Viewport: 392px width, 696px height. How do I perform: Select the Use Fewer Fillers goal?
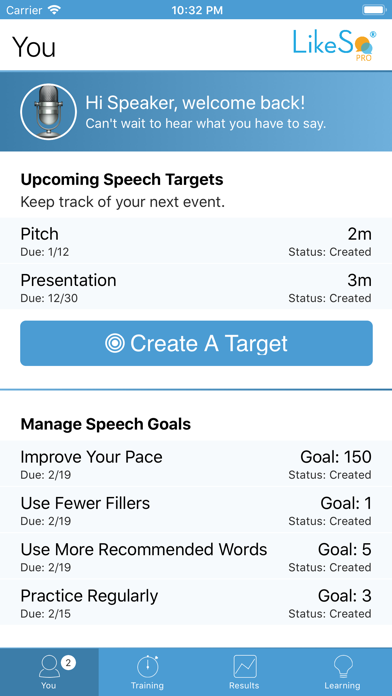196,510
